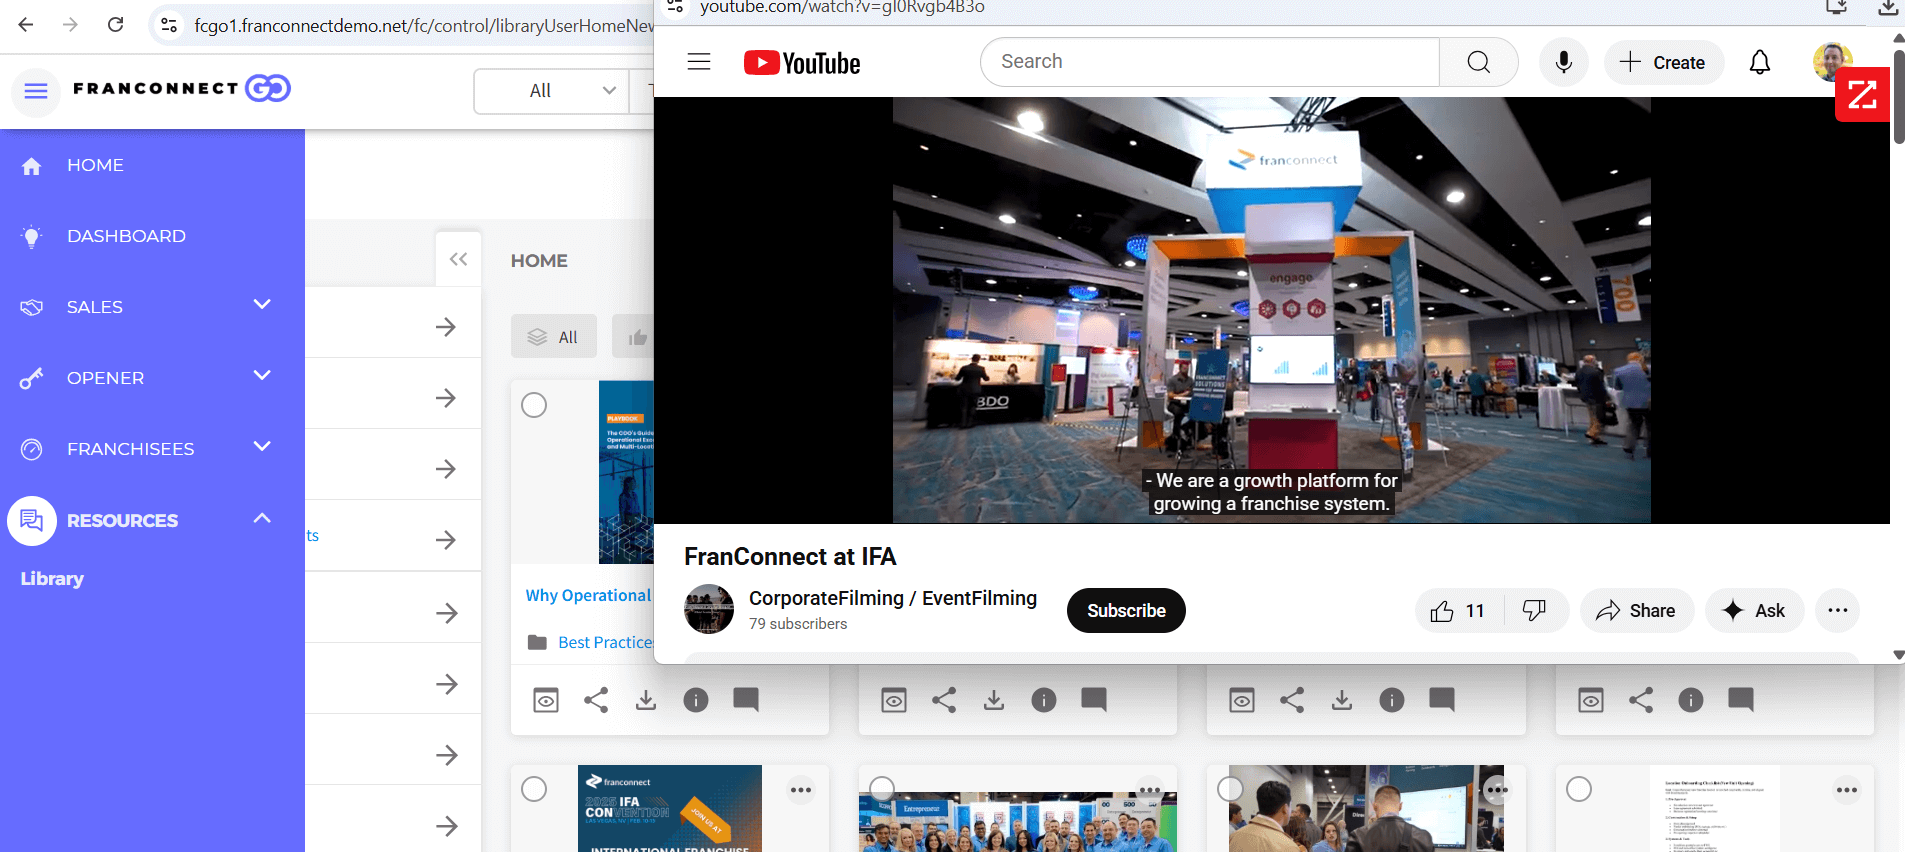Share the YouTube video
Image resolution: width=1905 pixels, height=852 pixels.
point(1637,611)
